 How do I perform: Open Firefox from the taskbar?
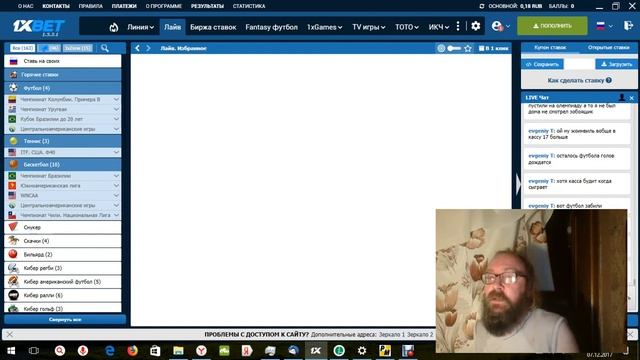132,350
